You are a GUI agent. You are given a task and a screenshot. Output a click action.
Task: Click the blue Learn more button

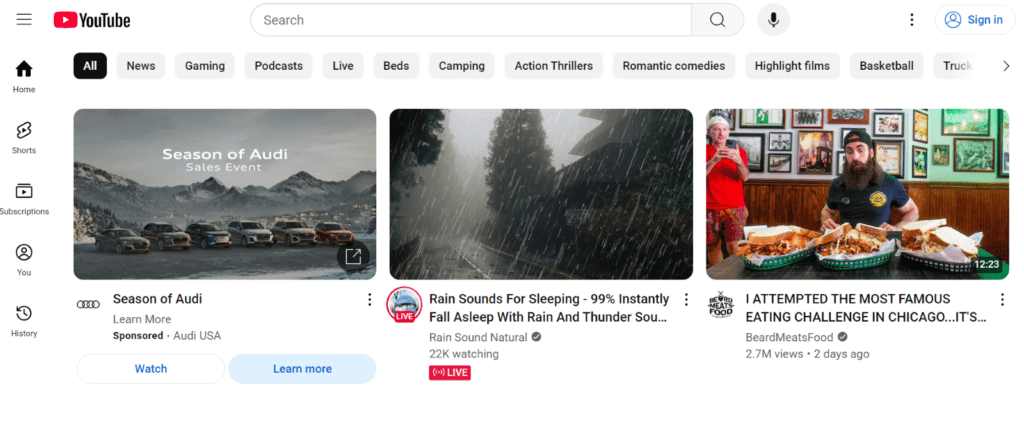302,369
